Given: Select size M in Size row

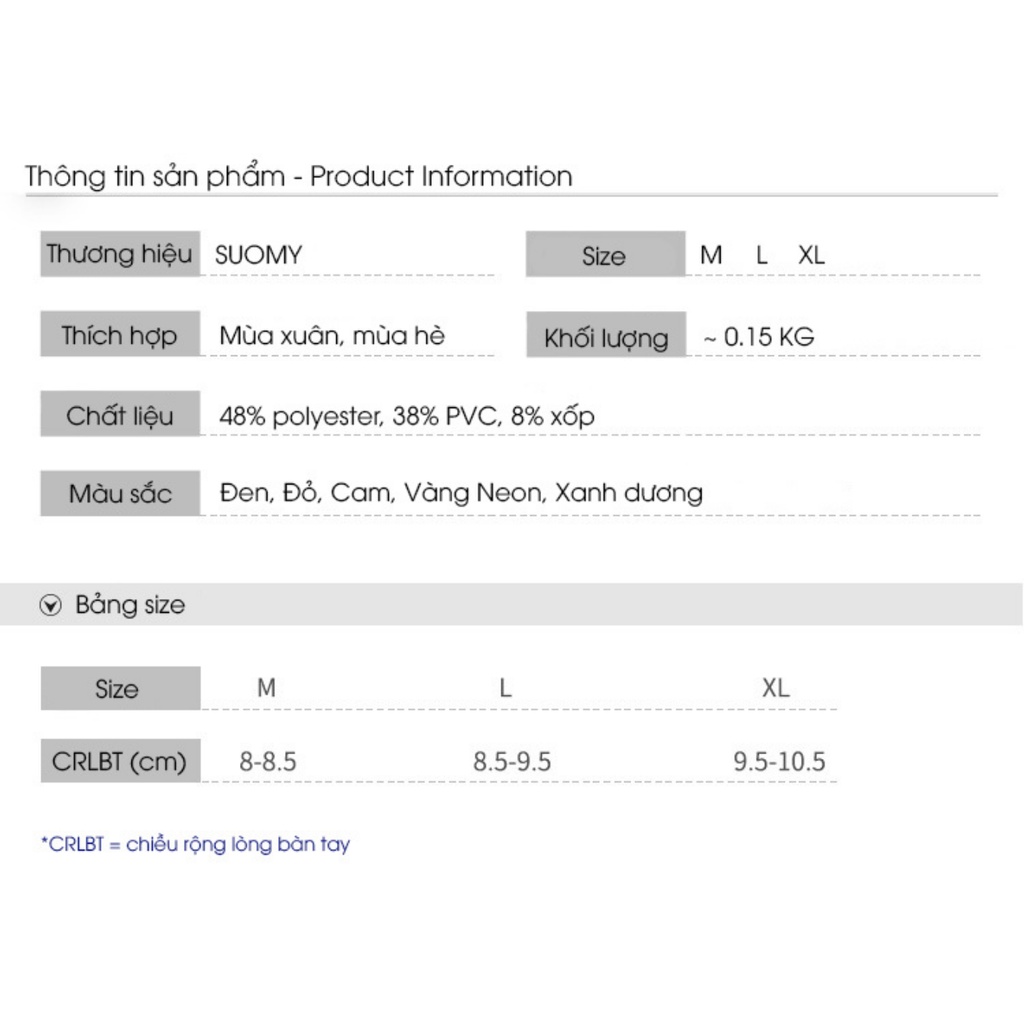Looking at the screenshot, I should tap(711, 255).
